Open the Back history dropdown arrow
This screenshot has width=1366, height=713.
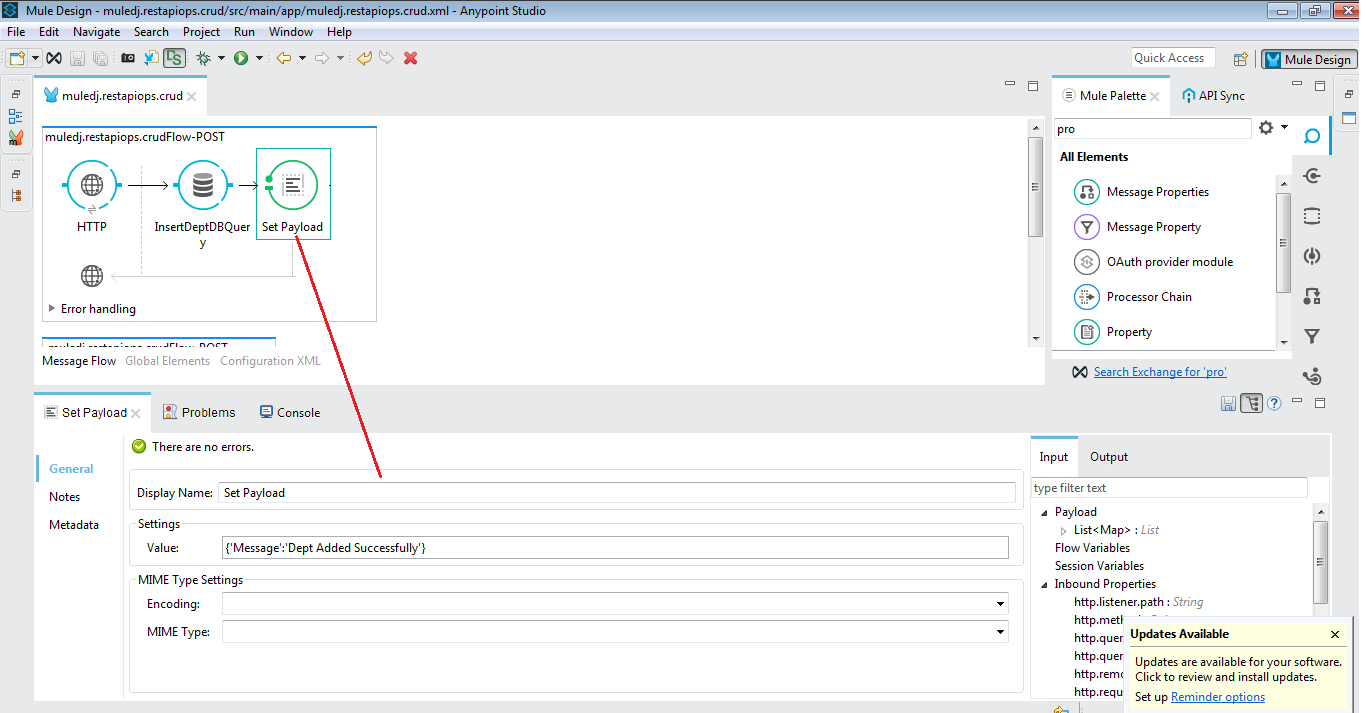click(x=302, y=58)
